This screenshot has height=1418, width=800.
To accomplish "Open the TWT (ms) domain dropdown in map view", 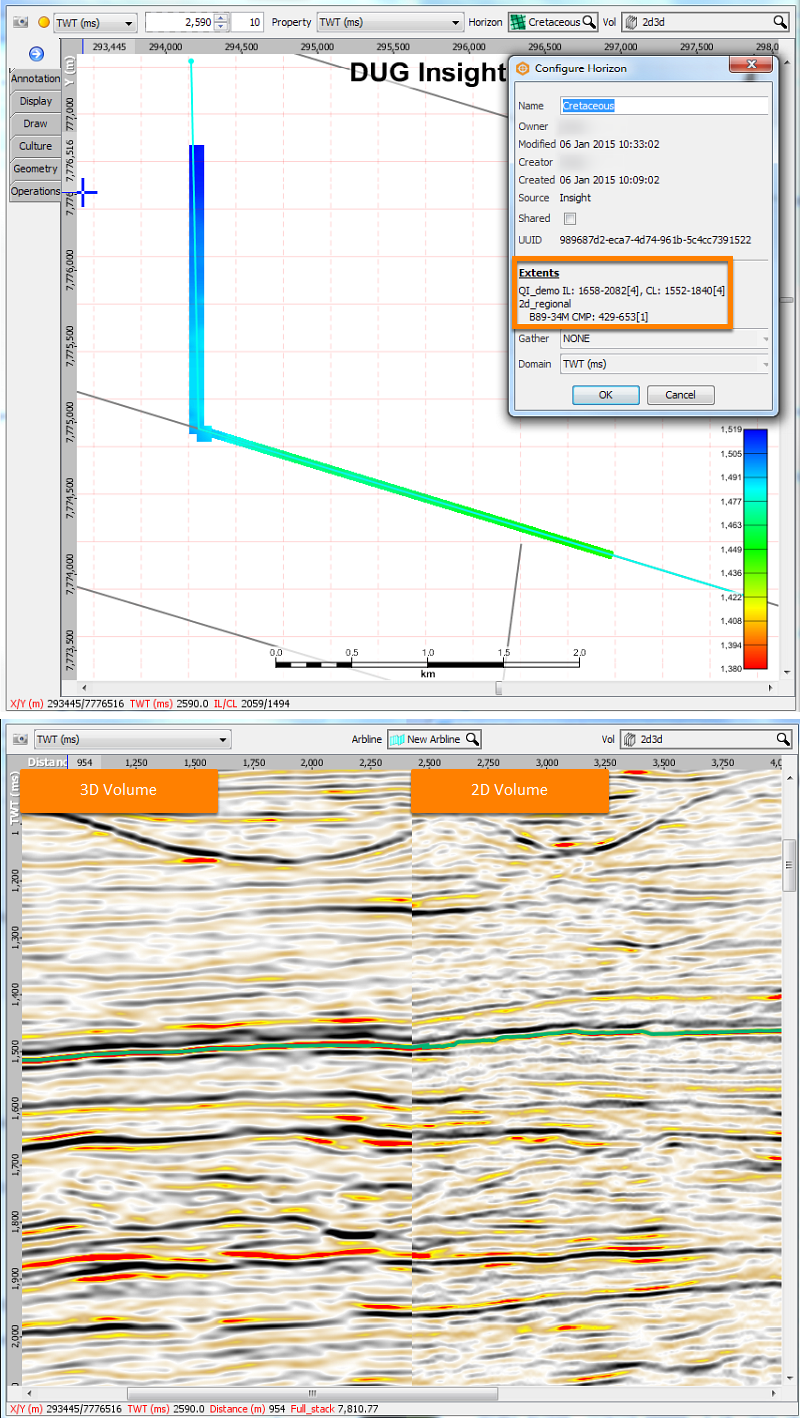I will pyautogui.click(x=95, y=22).
